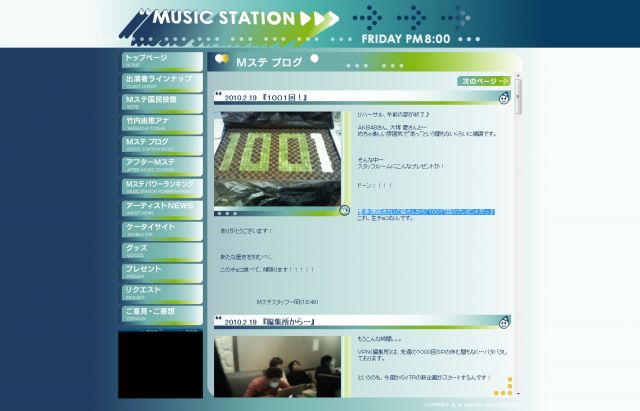
Task: Open リクエスト request menu item
Action: tap(162, 293)
